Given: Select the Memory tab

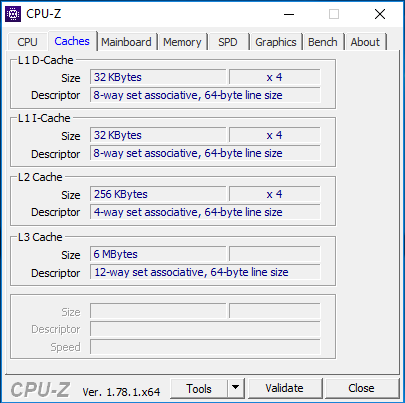Looking at the screenshot, I should click(182, 42).
